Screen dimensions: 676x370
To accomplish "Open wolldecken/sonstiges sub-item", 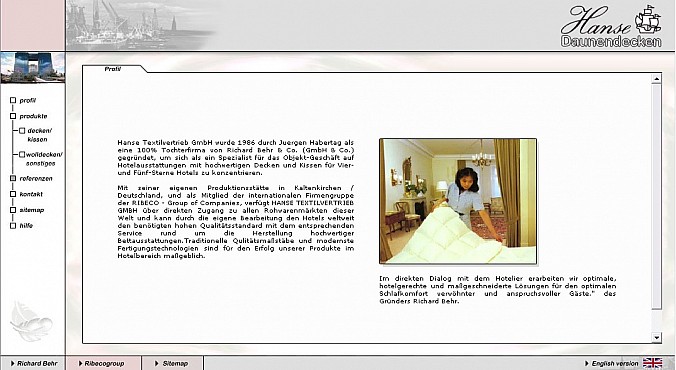I will (44, 159).
